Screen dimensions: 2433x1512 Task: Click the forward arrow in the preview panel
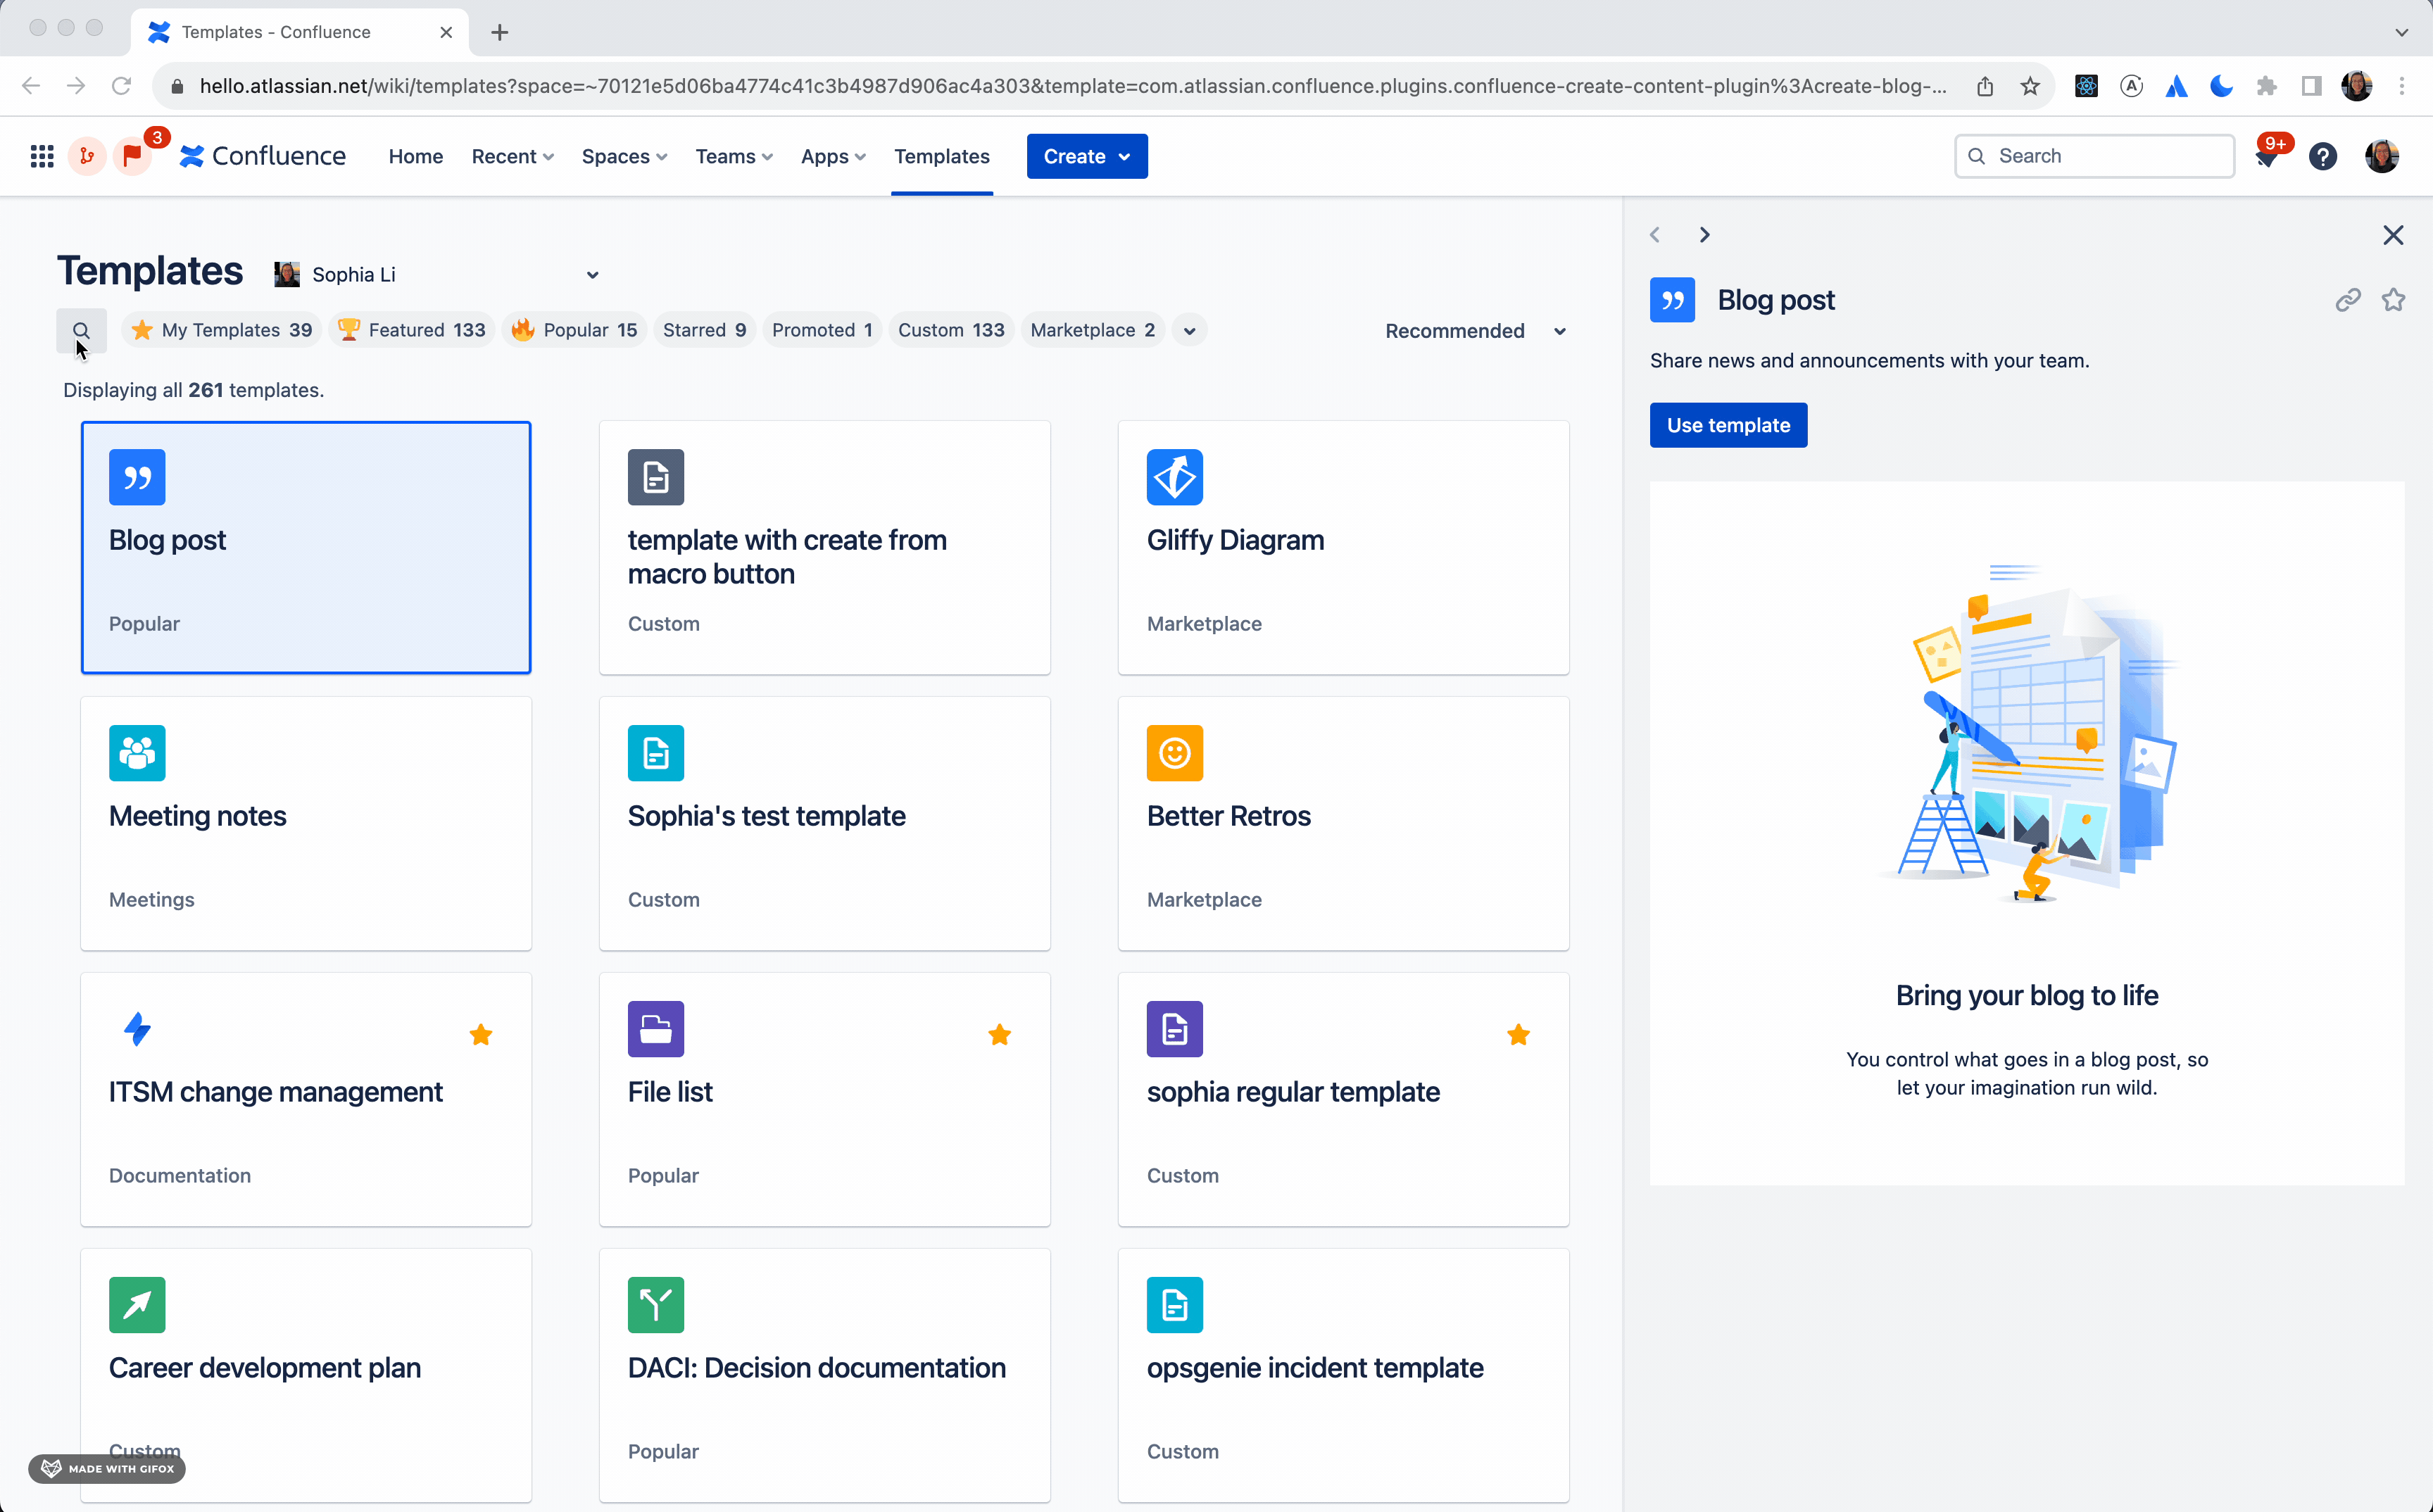coord(1704,234)
